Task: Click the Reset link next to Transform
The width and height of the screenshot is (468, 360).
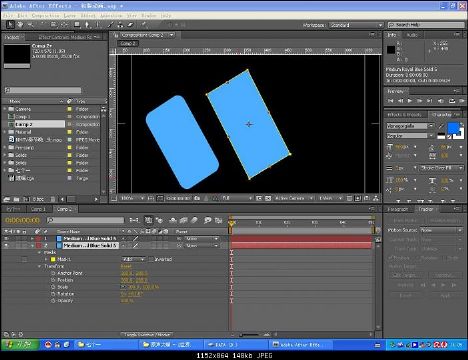Action: click(126, 266)
